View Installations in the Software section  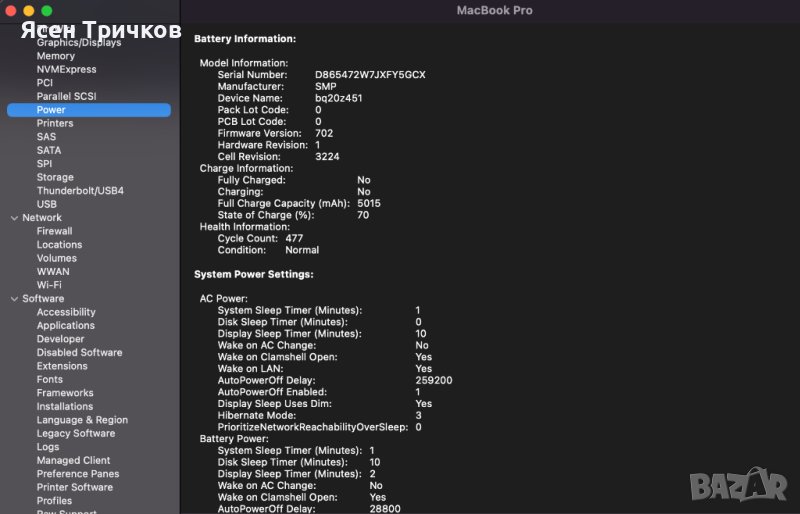tap(64, 407)
